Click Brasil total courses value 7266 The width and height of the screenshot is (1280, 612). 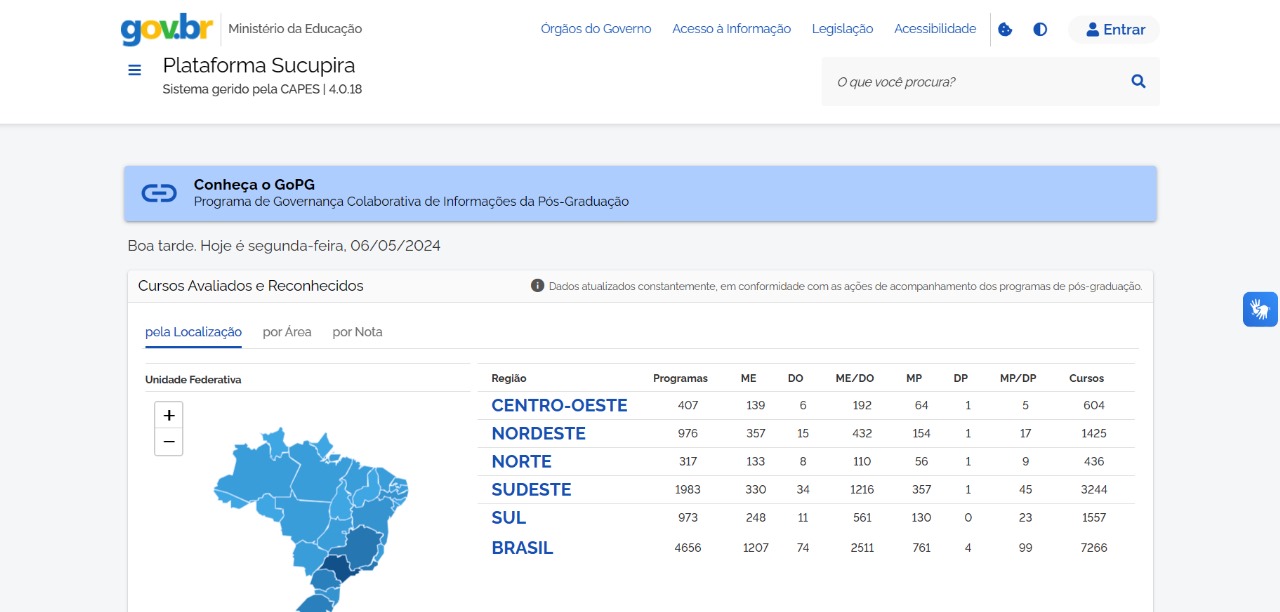pyautogui.click(x=1093, y=547)
